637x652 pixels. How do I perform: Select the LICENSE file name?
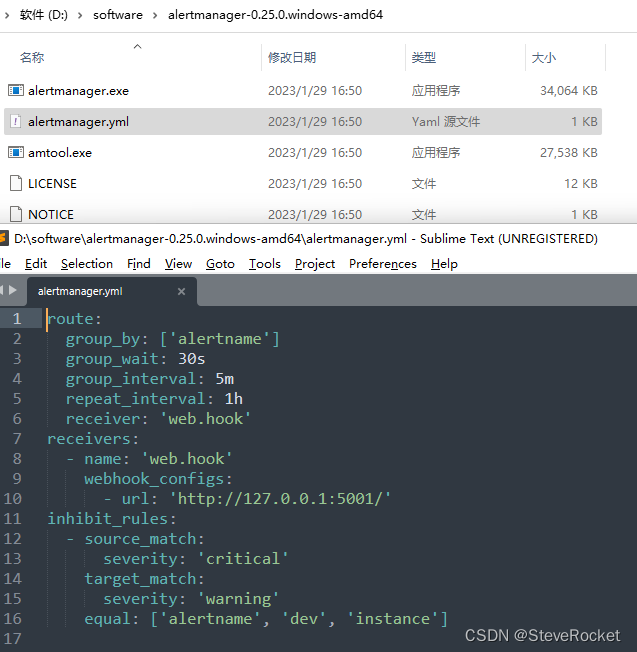[x=52, y=183]
